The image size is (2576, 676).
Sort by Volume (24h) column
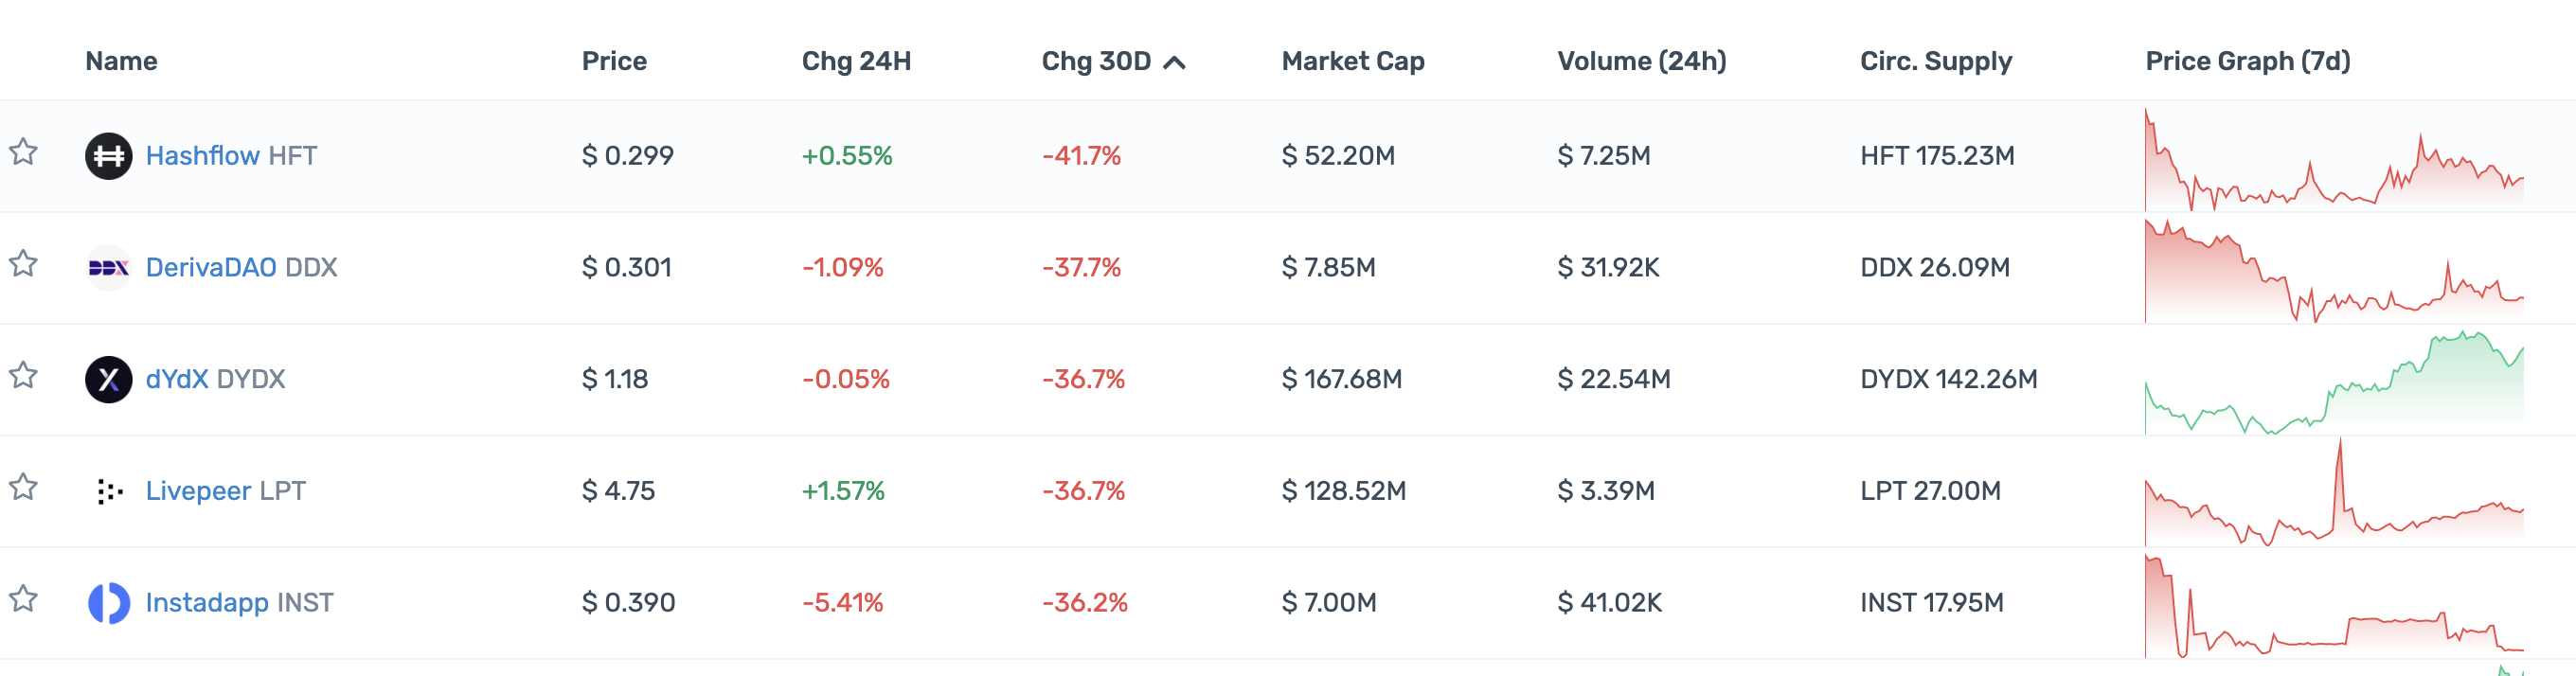(1641, 61)
